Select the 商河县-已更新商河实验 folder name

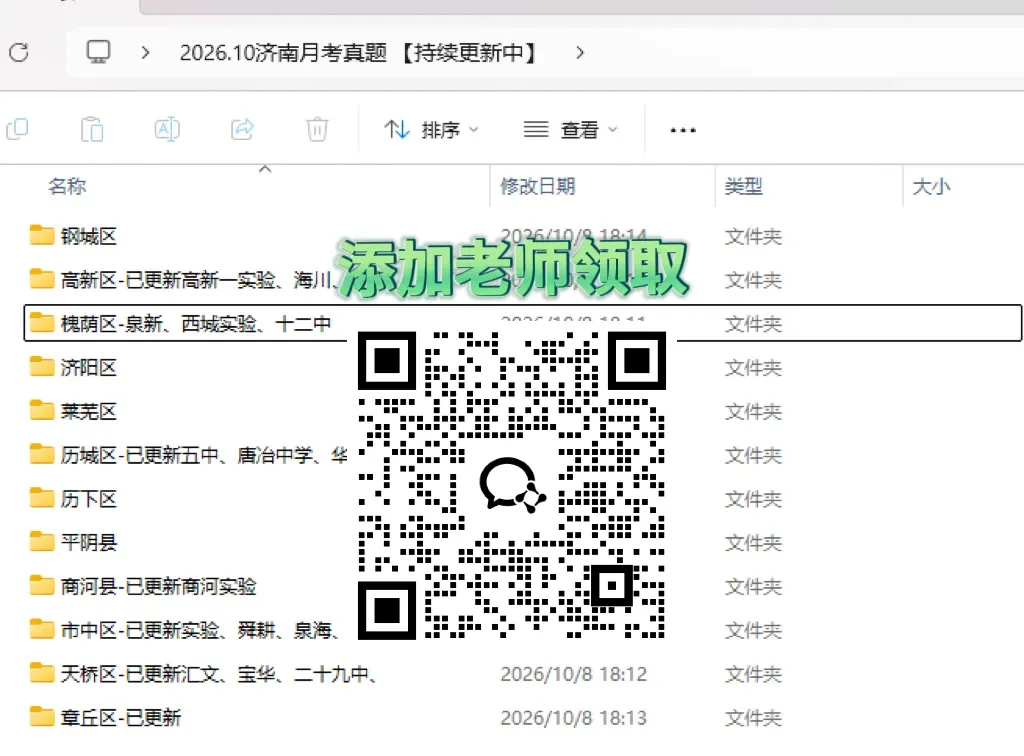(159, 586)
